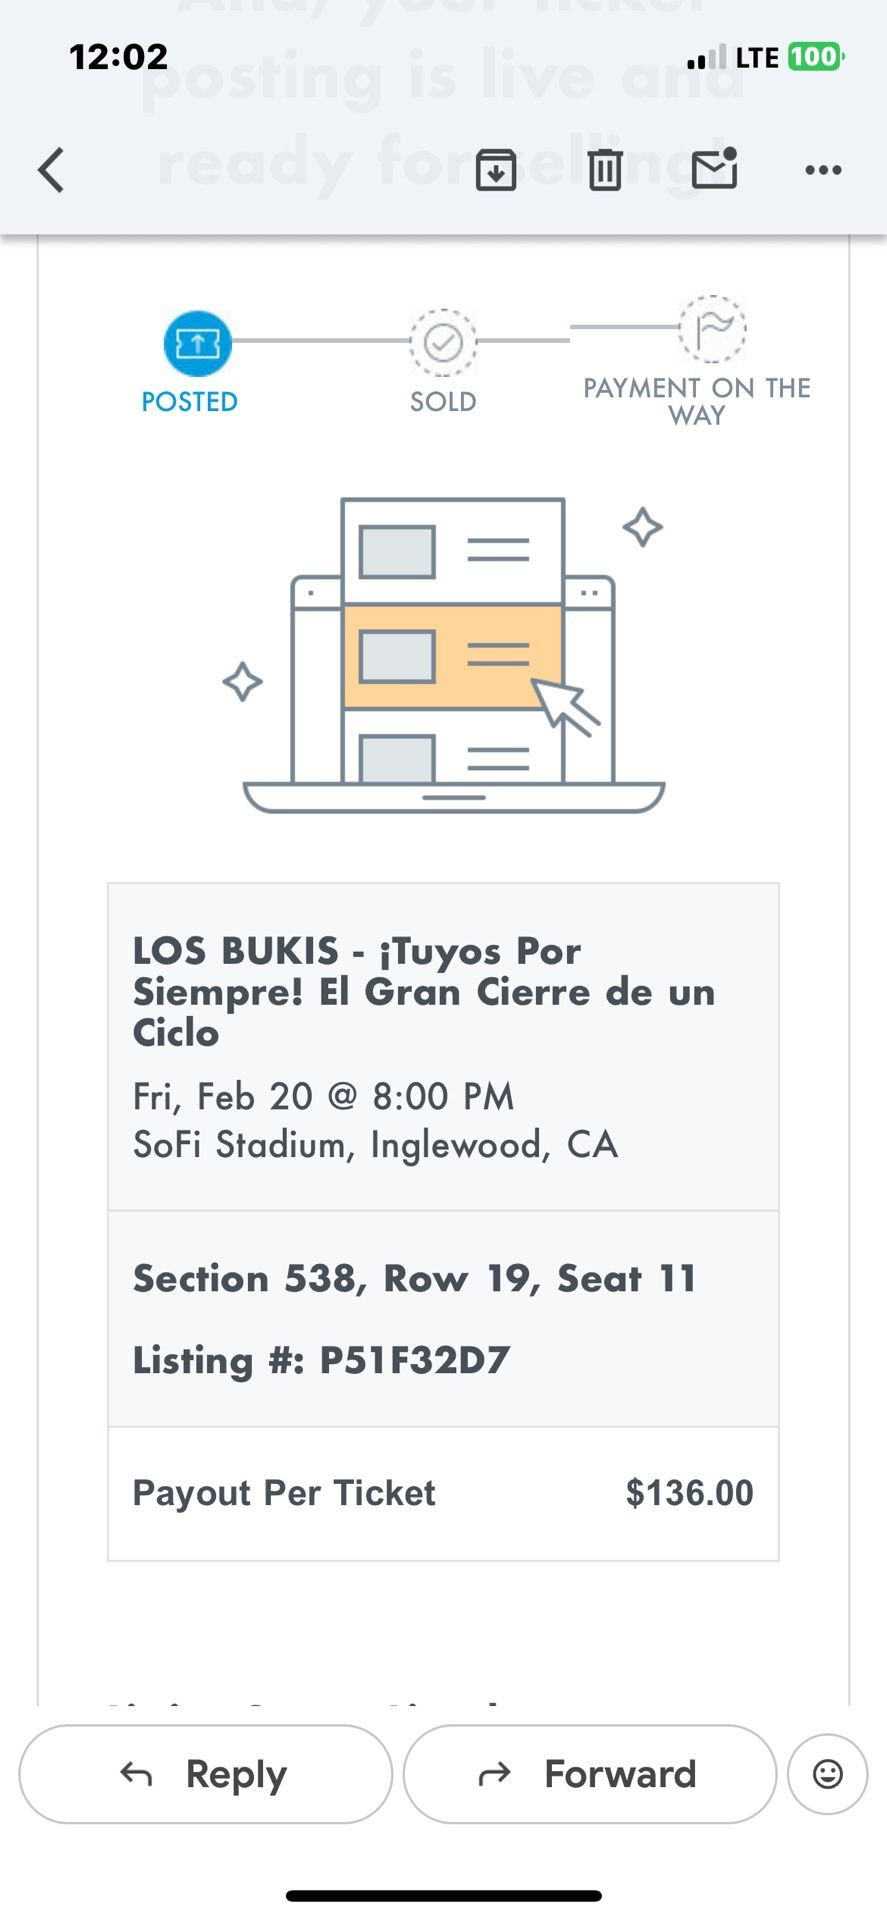Open the three-dot more options menu
This screenshot has height=1920, width=887.
coord(823,170)
